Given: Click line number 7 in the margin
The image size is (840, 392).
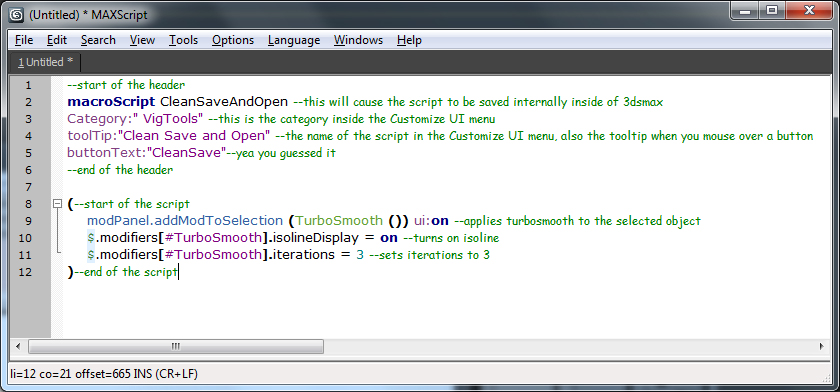Looking at the screenshot, I should coord(27,187).
